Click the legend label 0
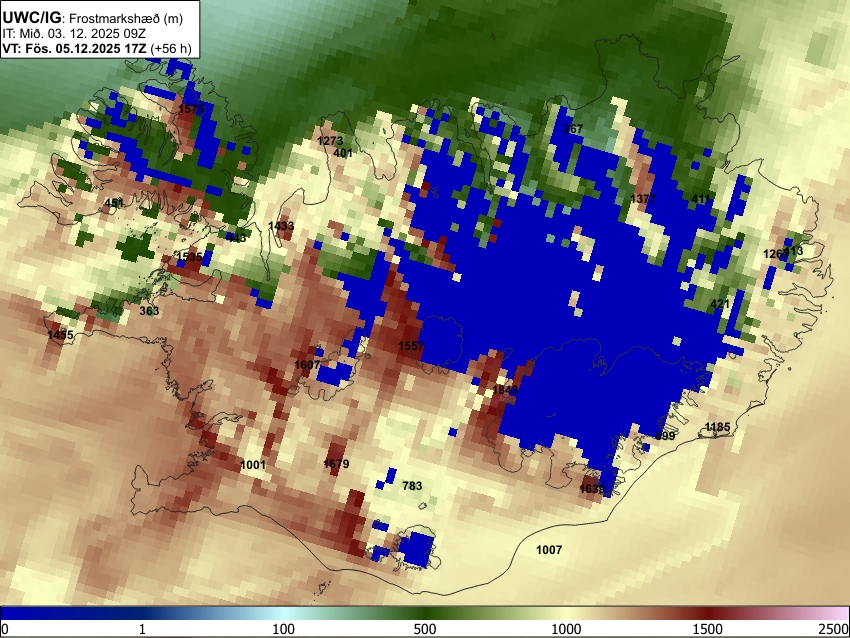 coord(5,629)
